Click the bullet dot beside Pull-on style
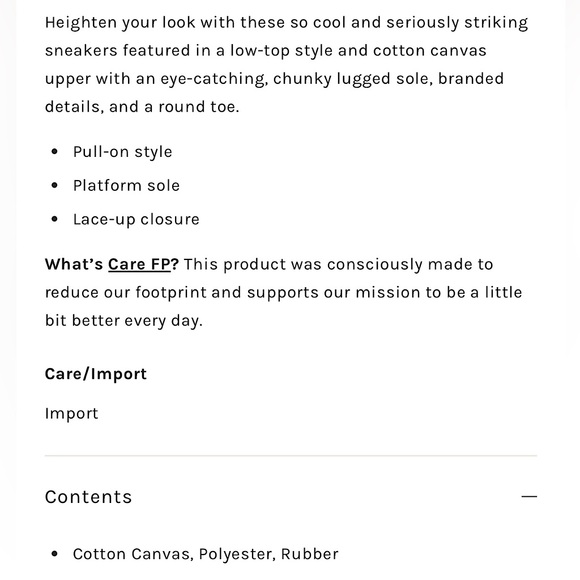This screenshot has height=580, width=580. click(54, 151)
